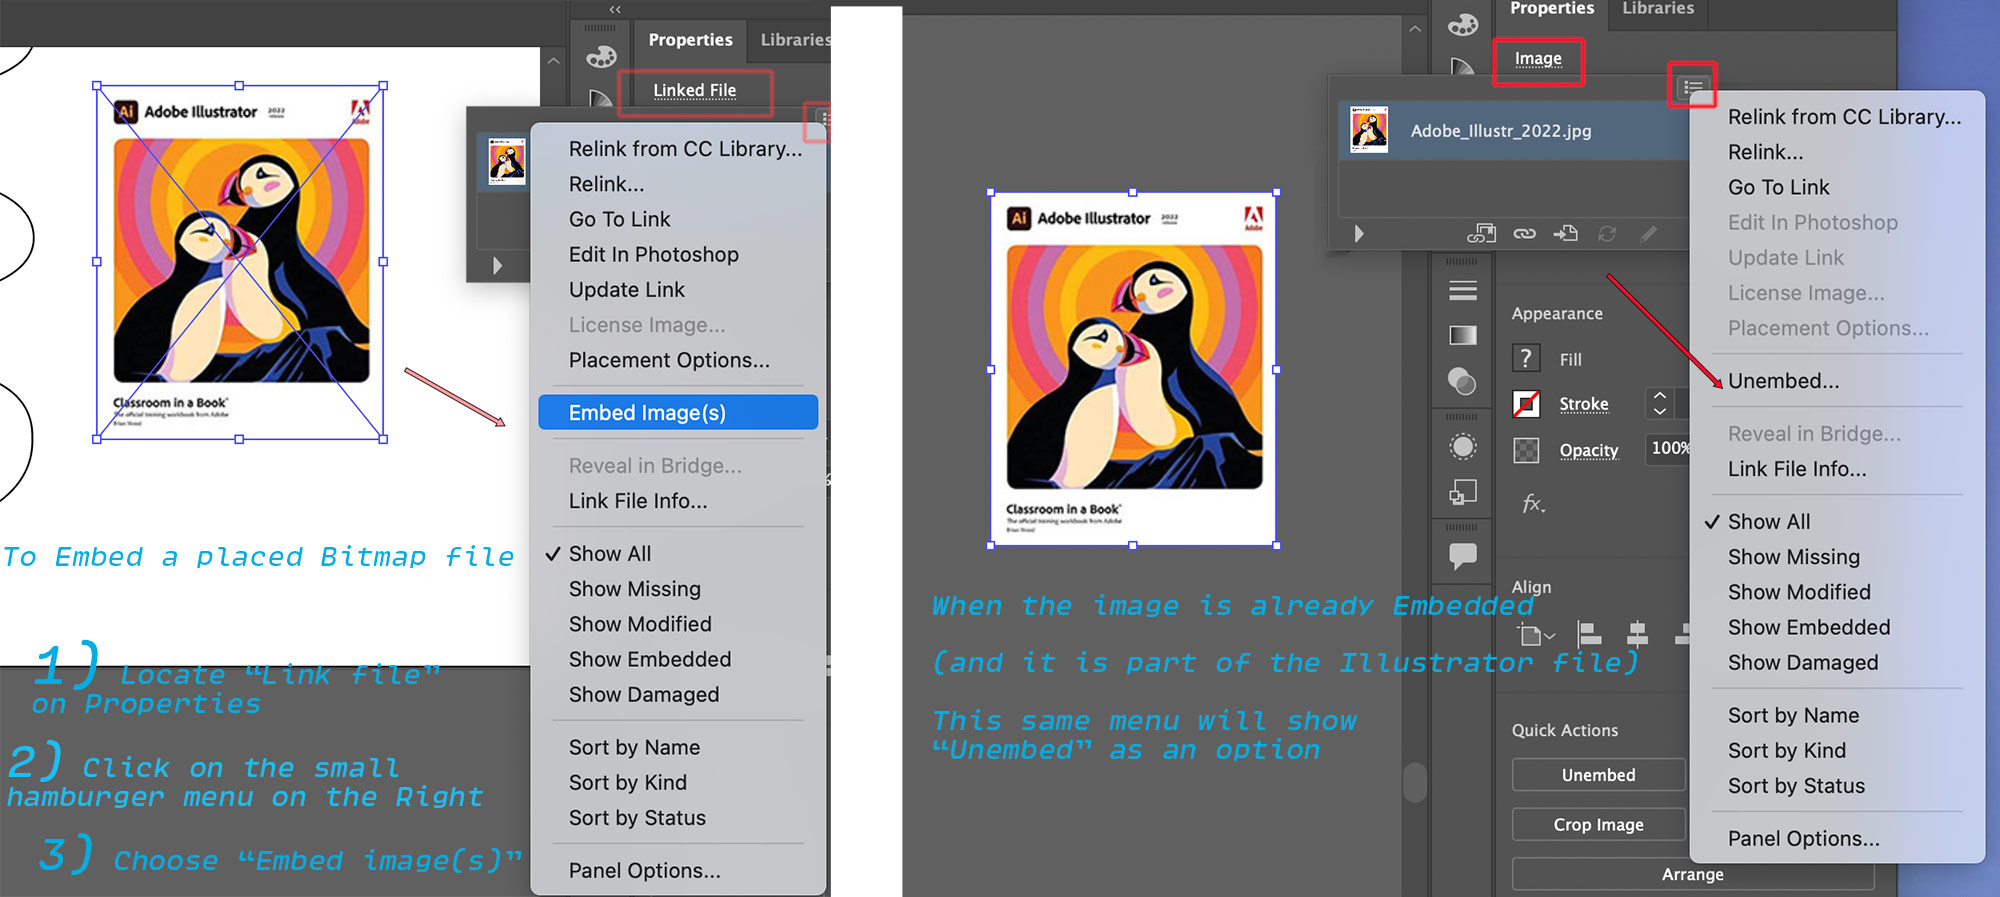The image size is (2000, 897).
Task: Expand link info triangle in right Links panel
Action: [x=1358, y=234]
